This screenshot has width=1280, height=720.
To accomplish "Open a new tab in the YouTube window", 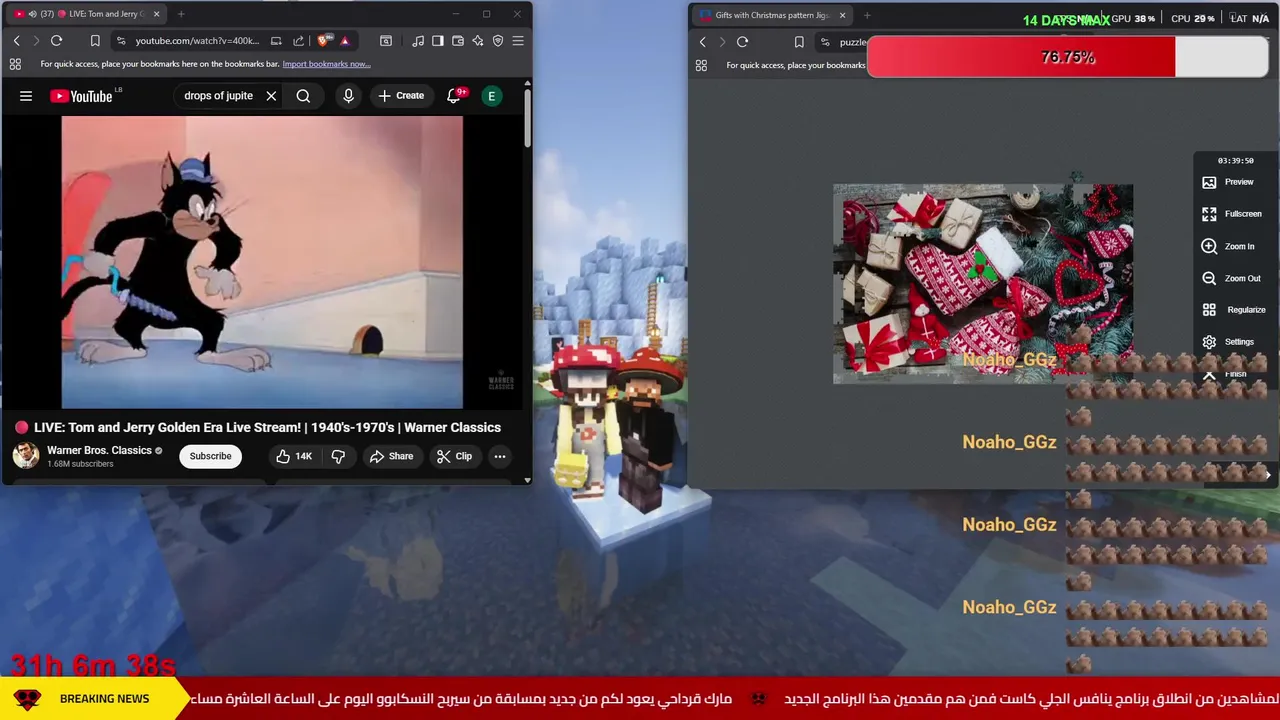I will click(x=181, y=14).
